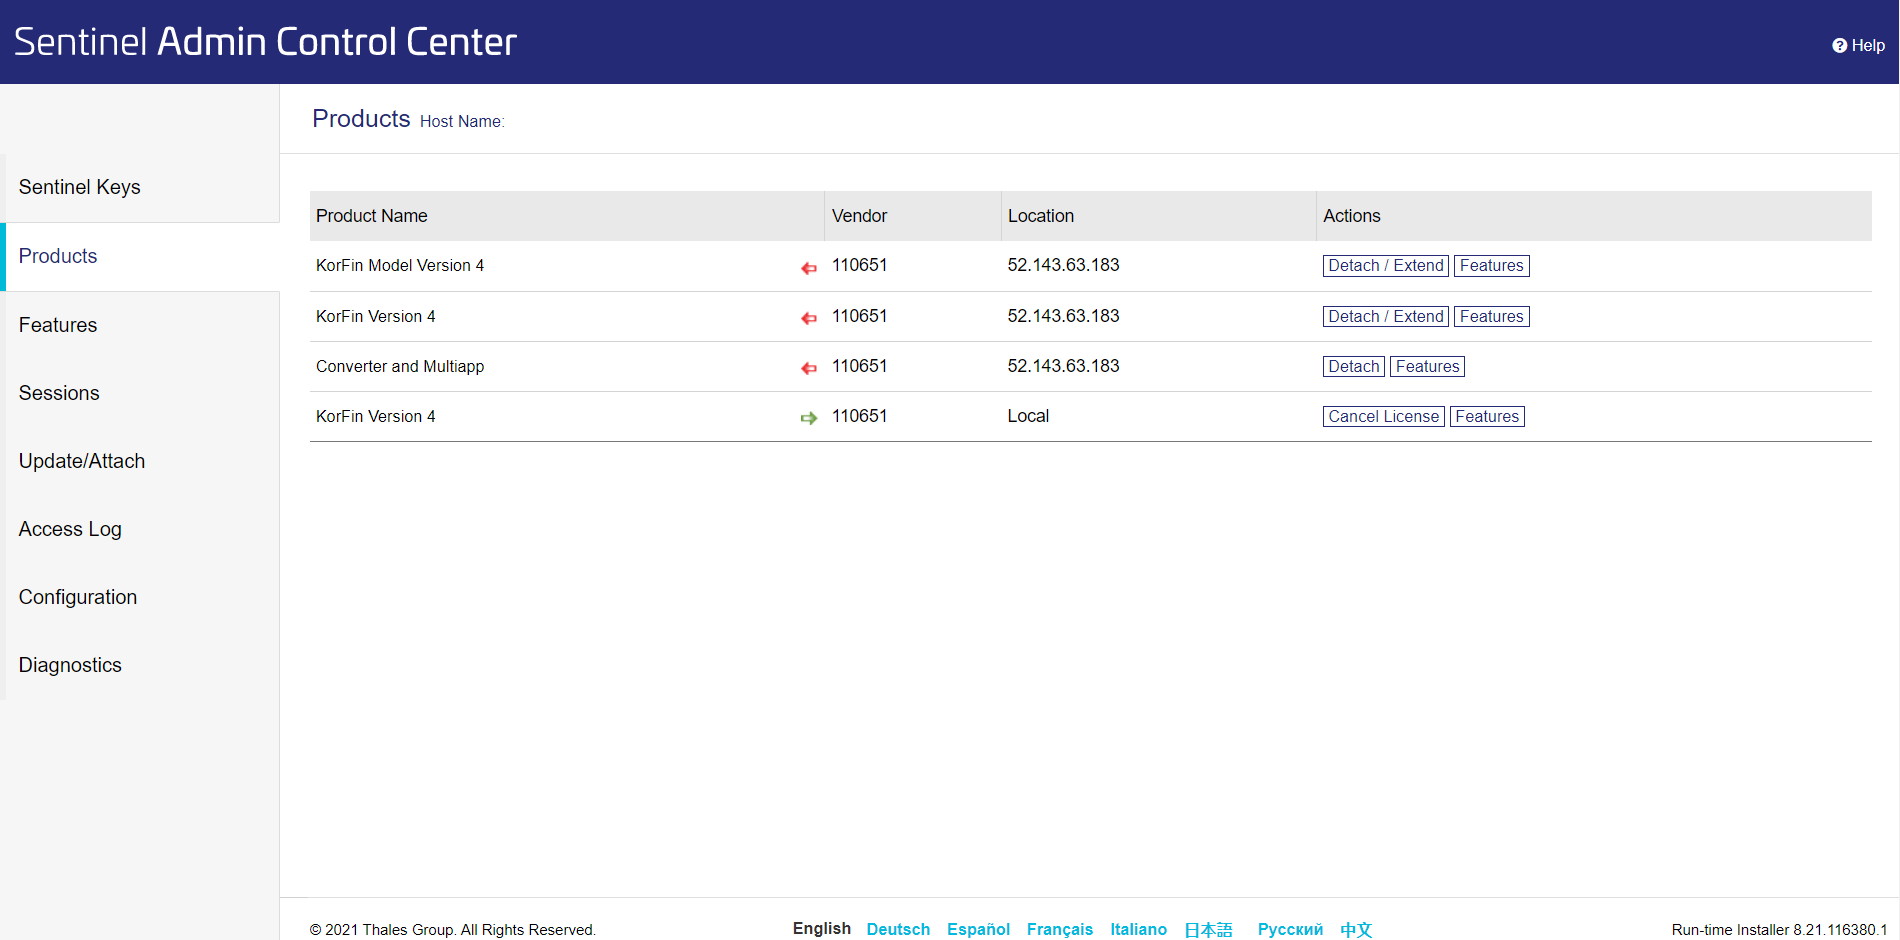The image size is (1900, 940).
Task: Switch language to Deutsch
Action: coord(898,929)
